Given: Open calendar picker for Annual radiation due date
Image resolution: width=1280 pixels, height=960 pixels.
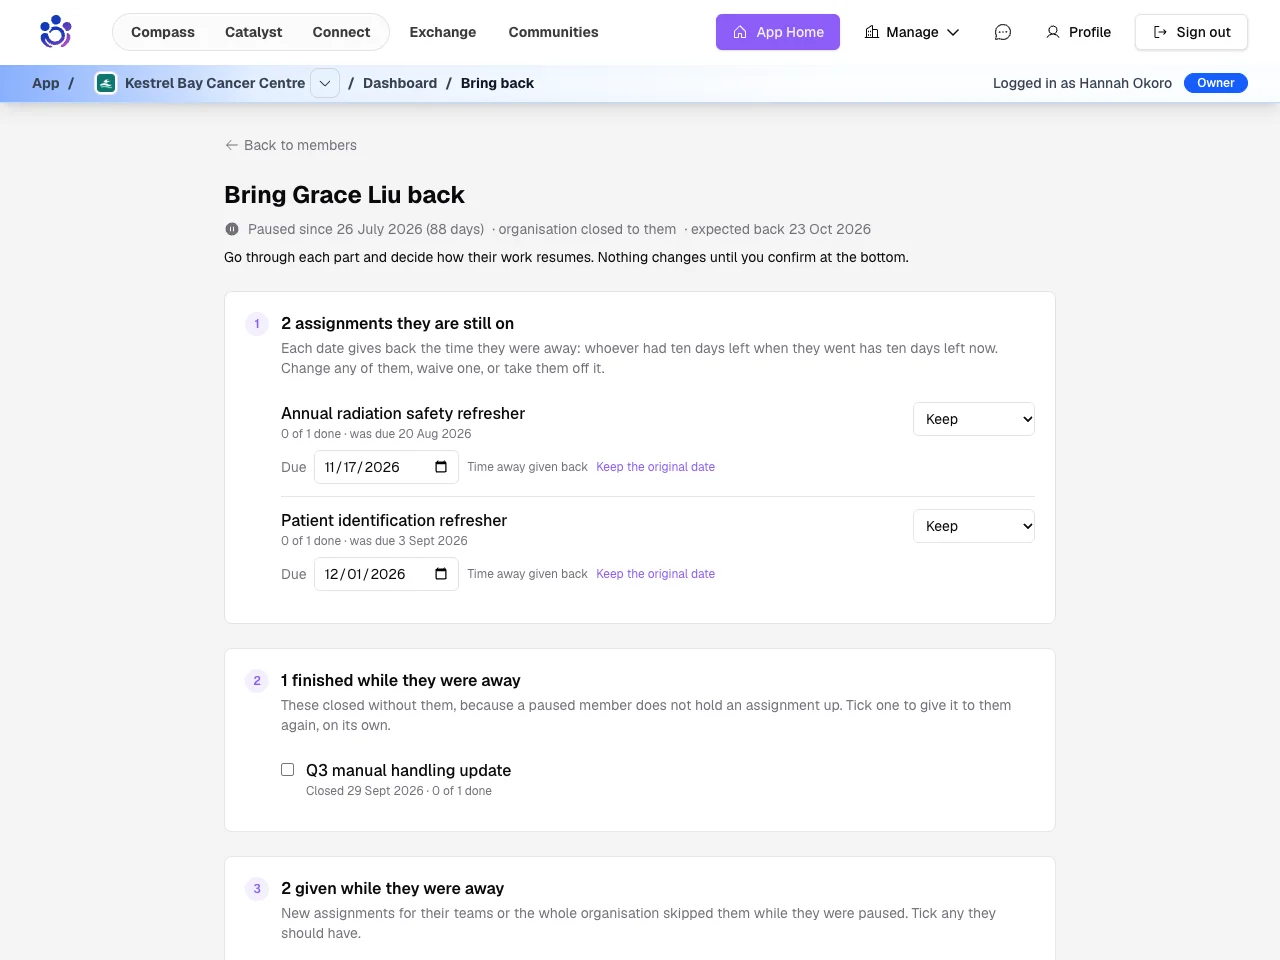Looking at the screenshot, I should click(441, 467).
